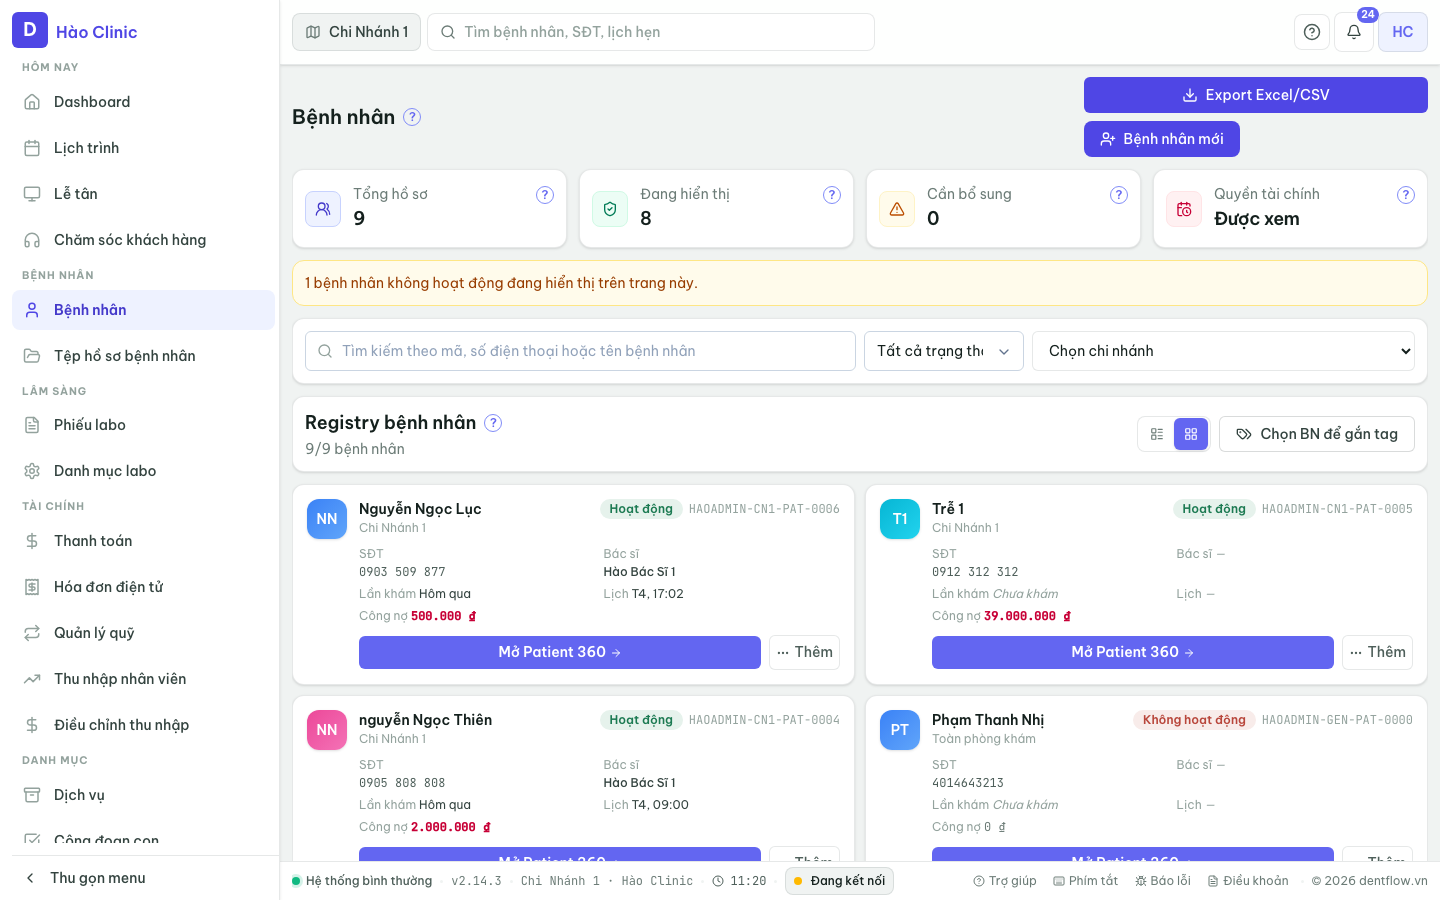The height and width of the screenshot is (900, 1440).
Task: Select Bệnh nhân sidebar item
Action: click(x=143, y=310)
